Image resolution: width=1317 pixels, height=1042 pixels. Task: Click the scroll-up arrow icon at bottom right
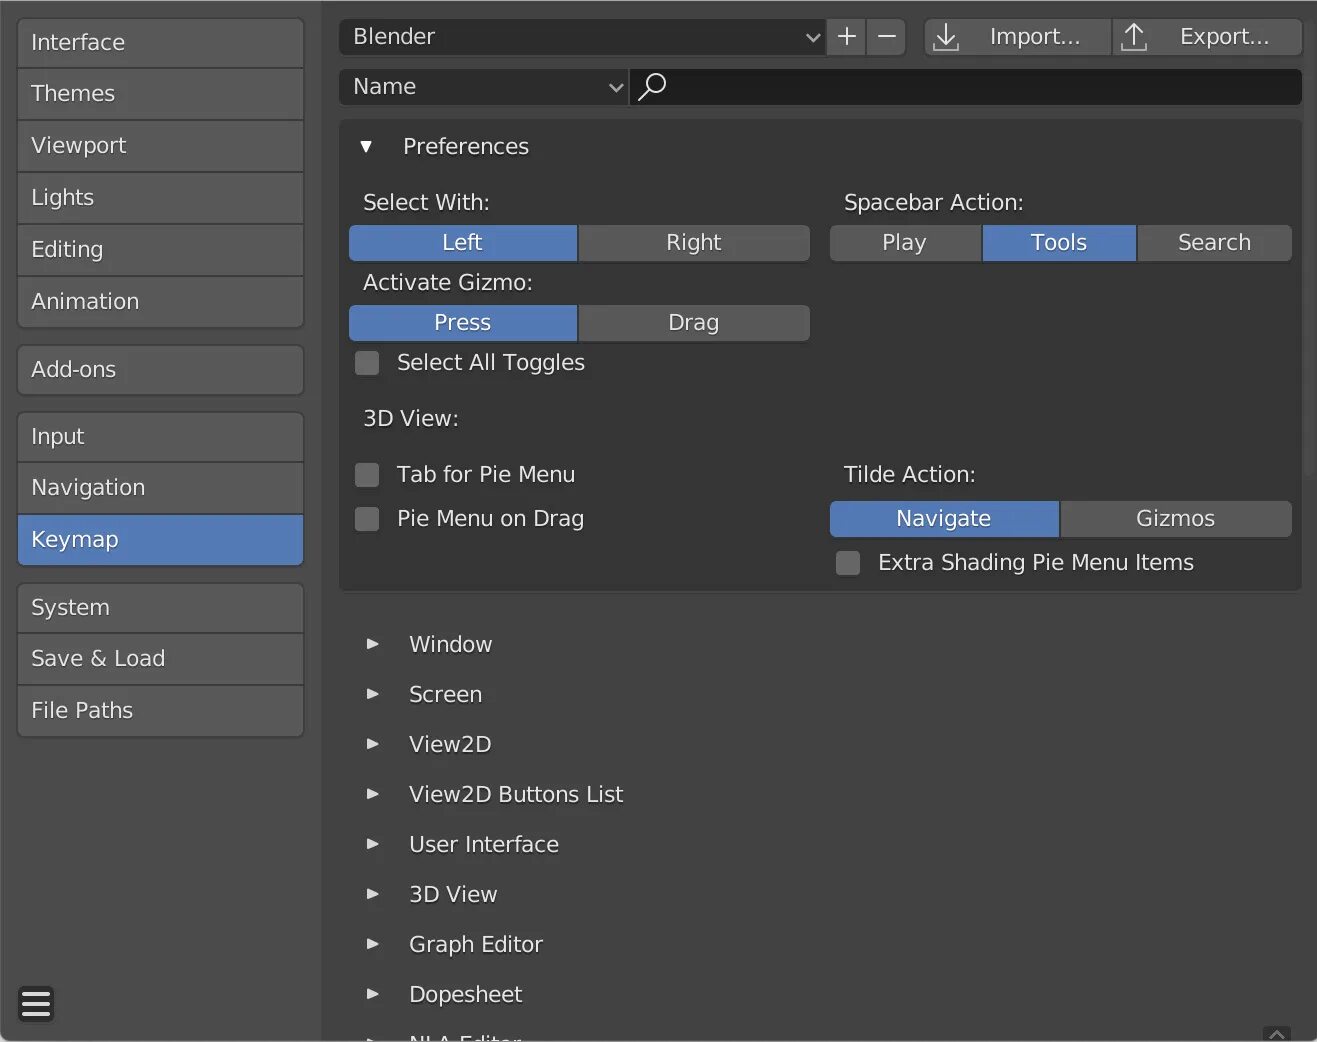[x=1276, y=1034]
